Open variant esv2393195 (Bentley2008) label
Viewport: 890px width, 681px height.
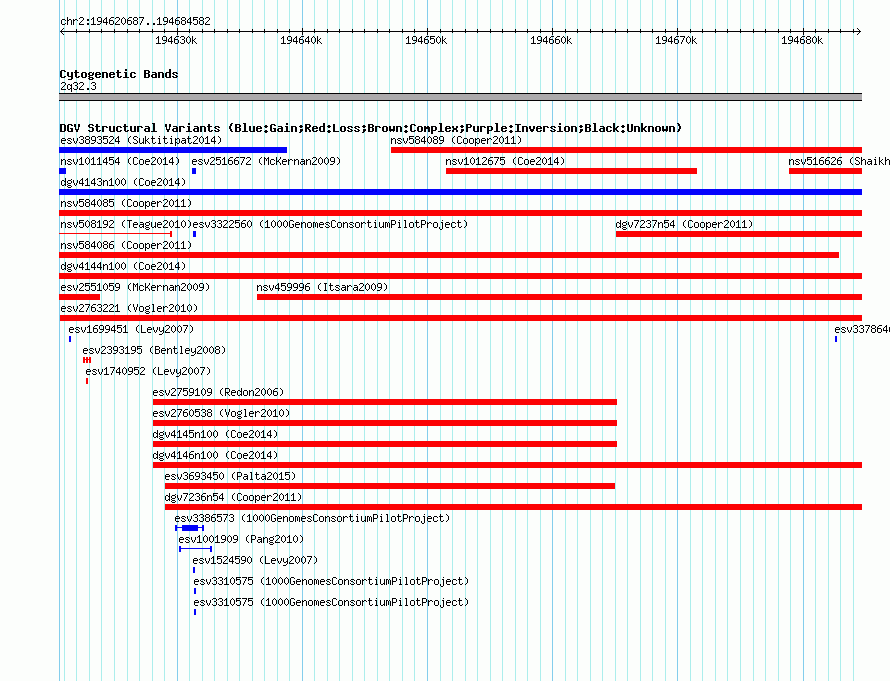pyautogui.click(x=154, y=350)
